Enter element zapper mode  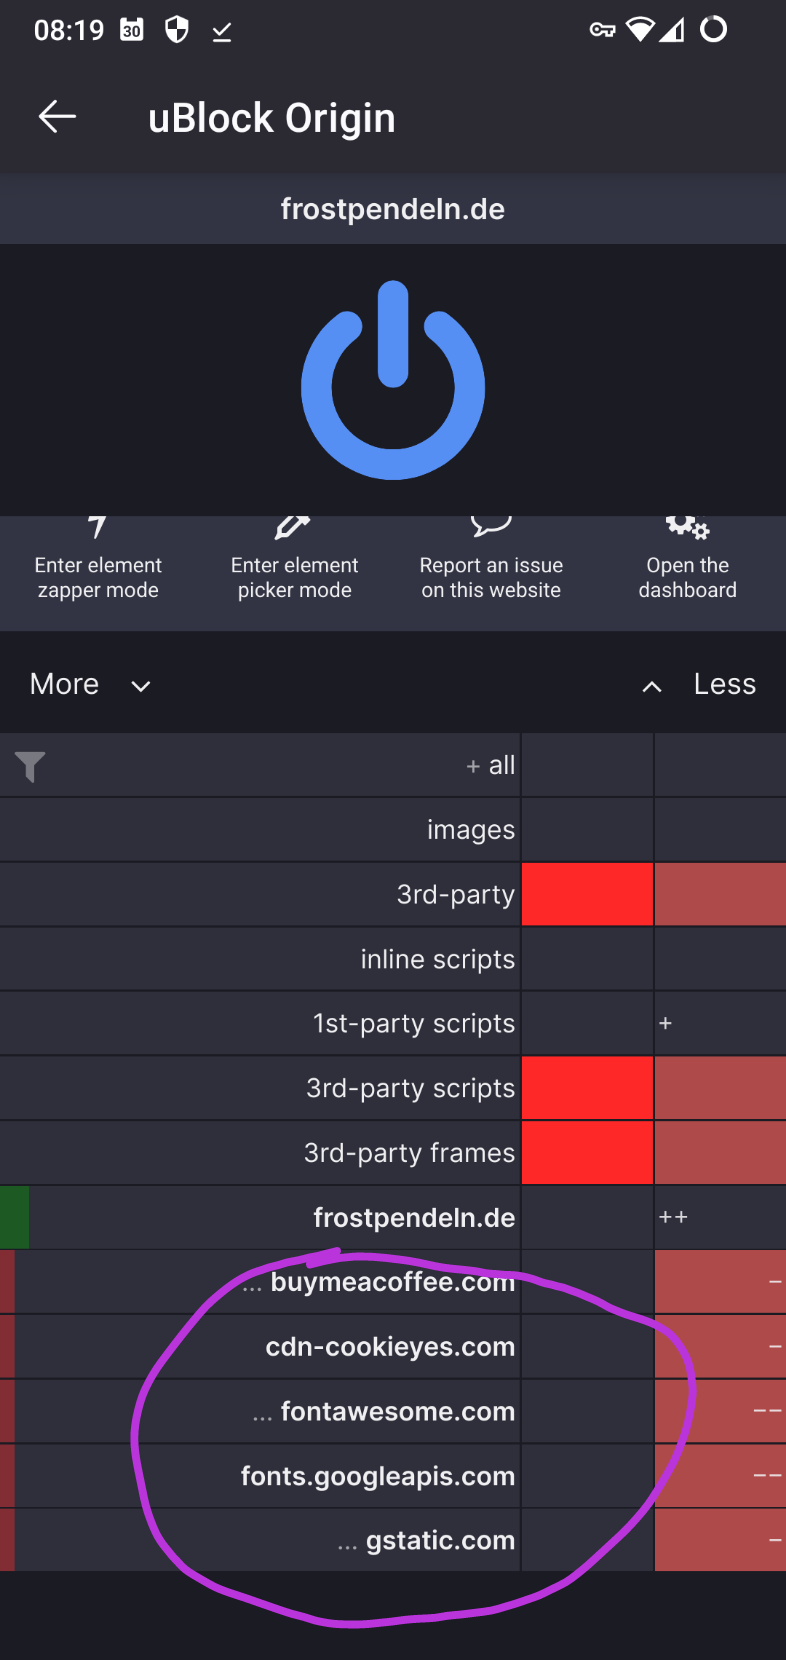click(x=98, y=560)
